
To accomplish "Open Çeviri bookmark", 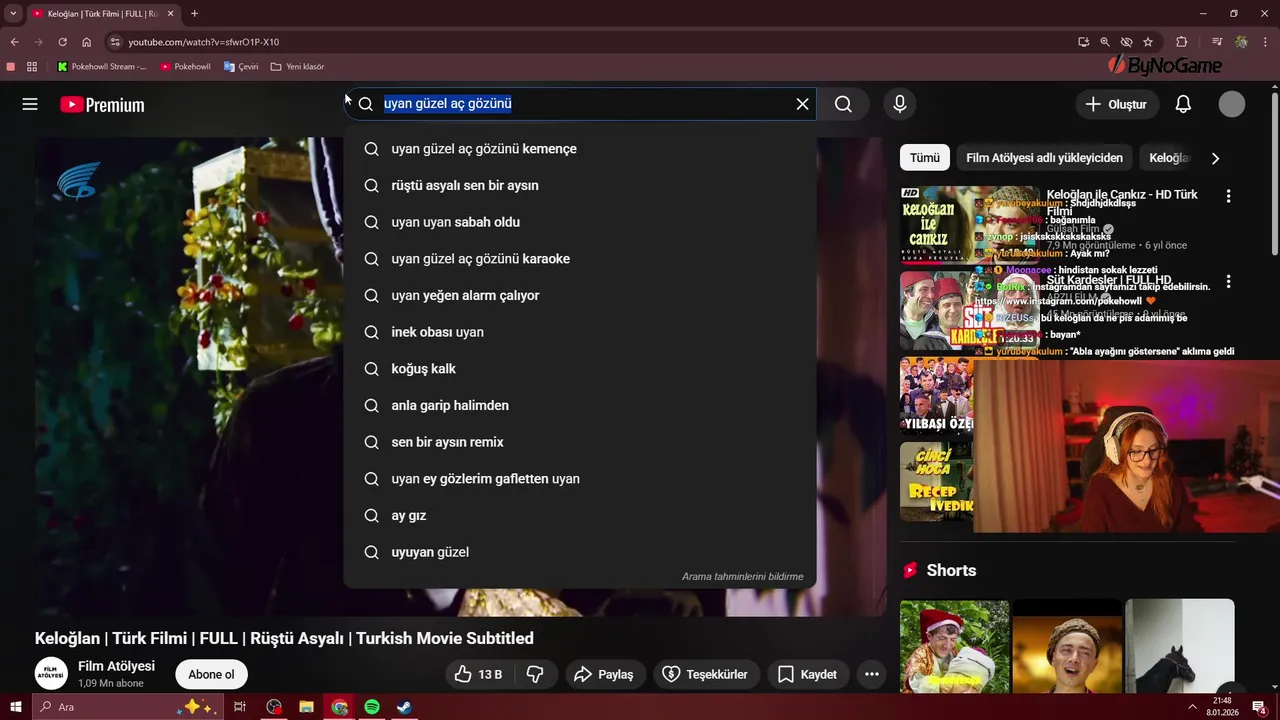I will pyautogui.click(x=241, y=67).
